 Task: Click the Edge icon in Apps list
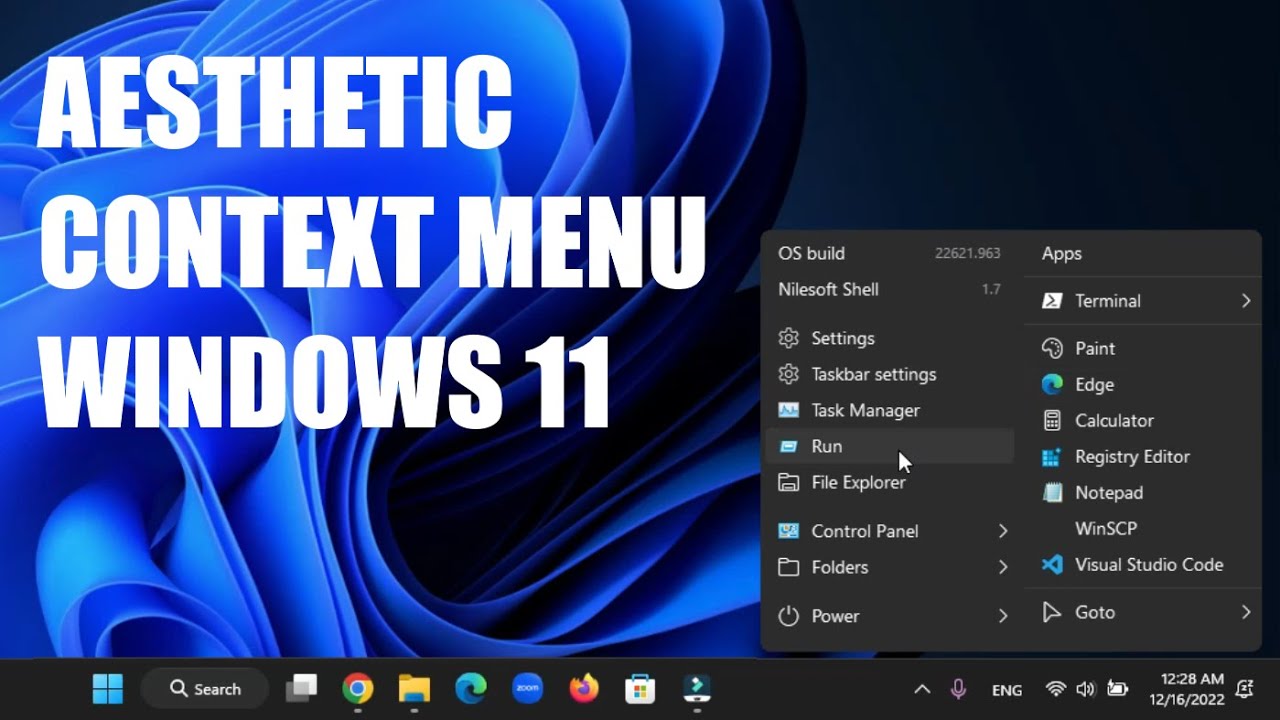[x=1051, y=384]
